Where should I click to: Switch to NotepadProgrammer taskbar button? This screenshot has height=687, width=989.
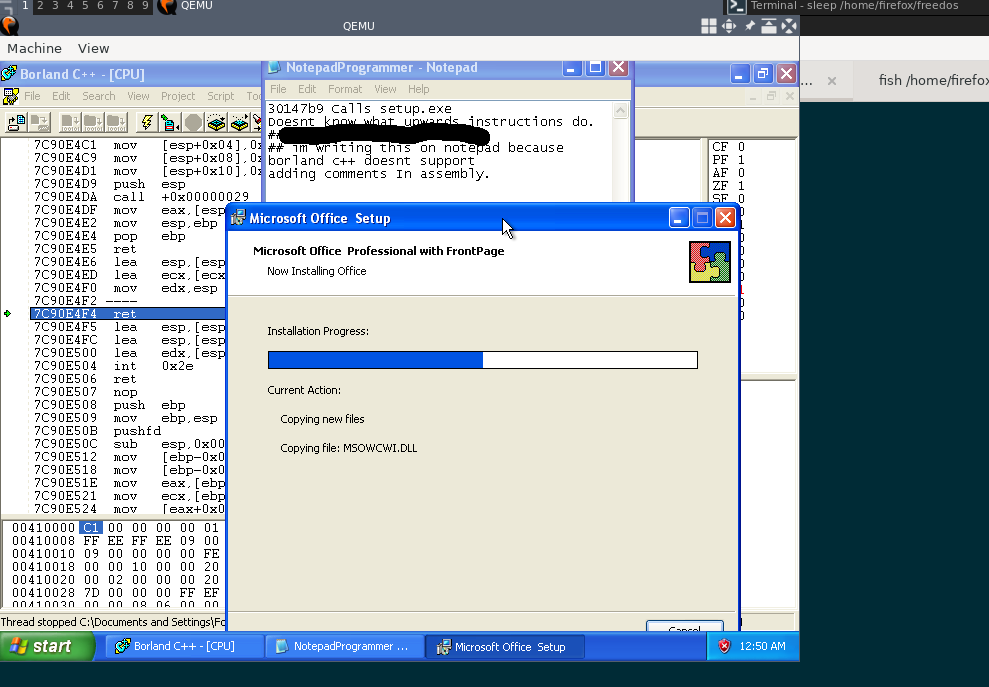pos(344,647)
